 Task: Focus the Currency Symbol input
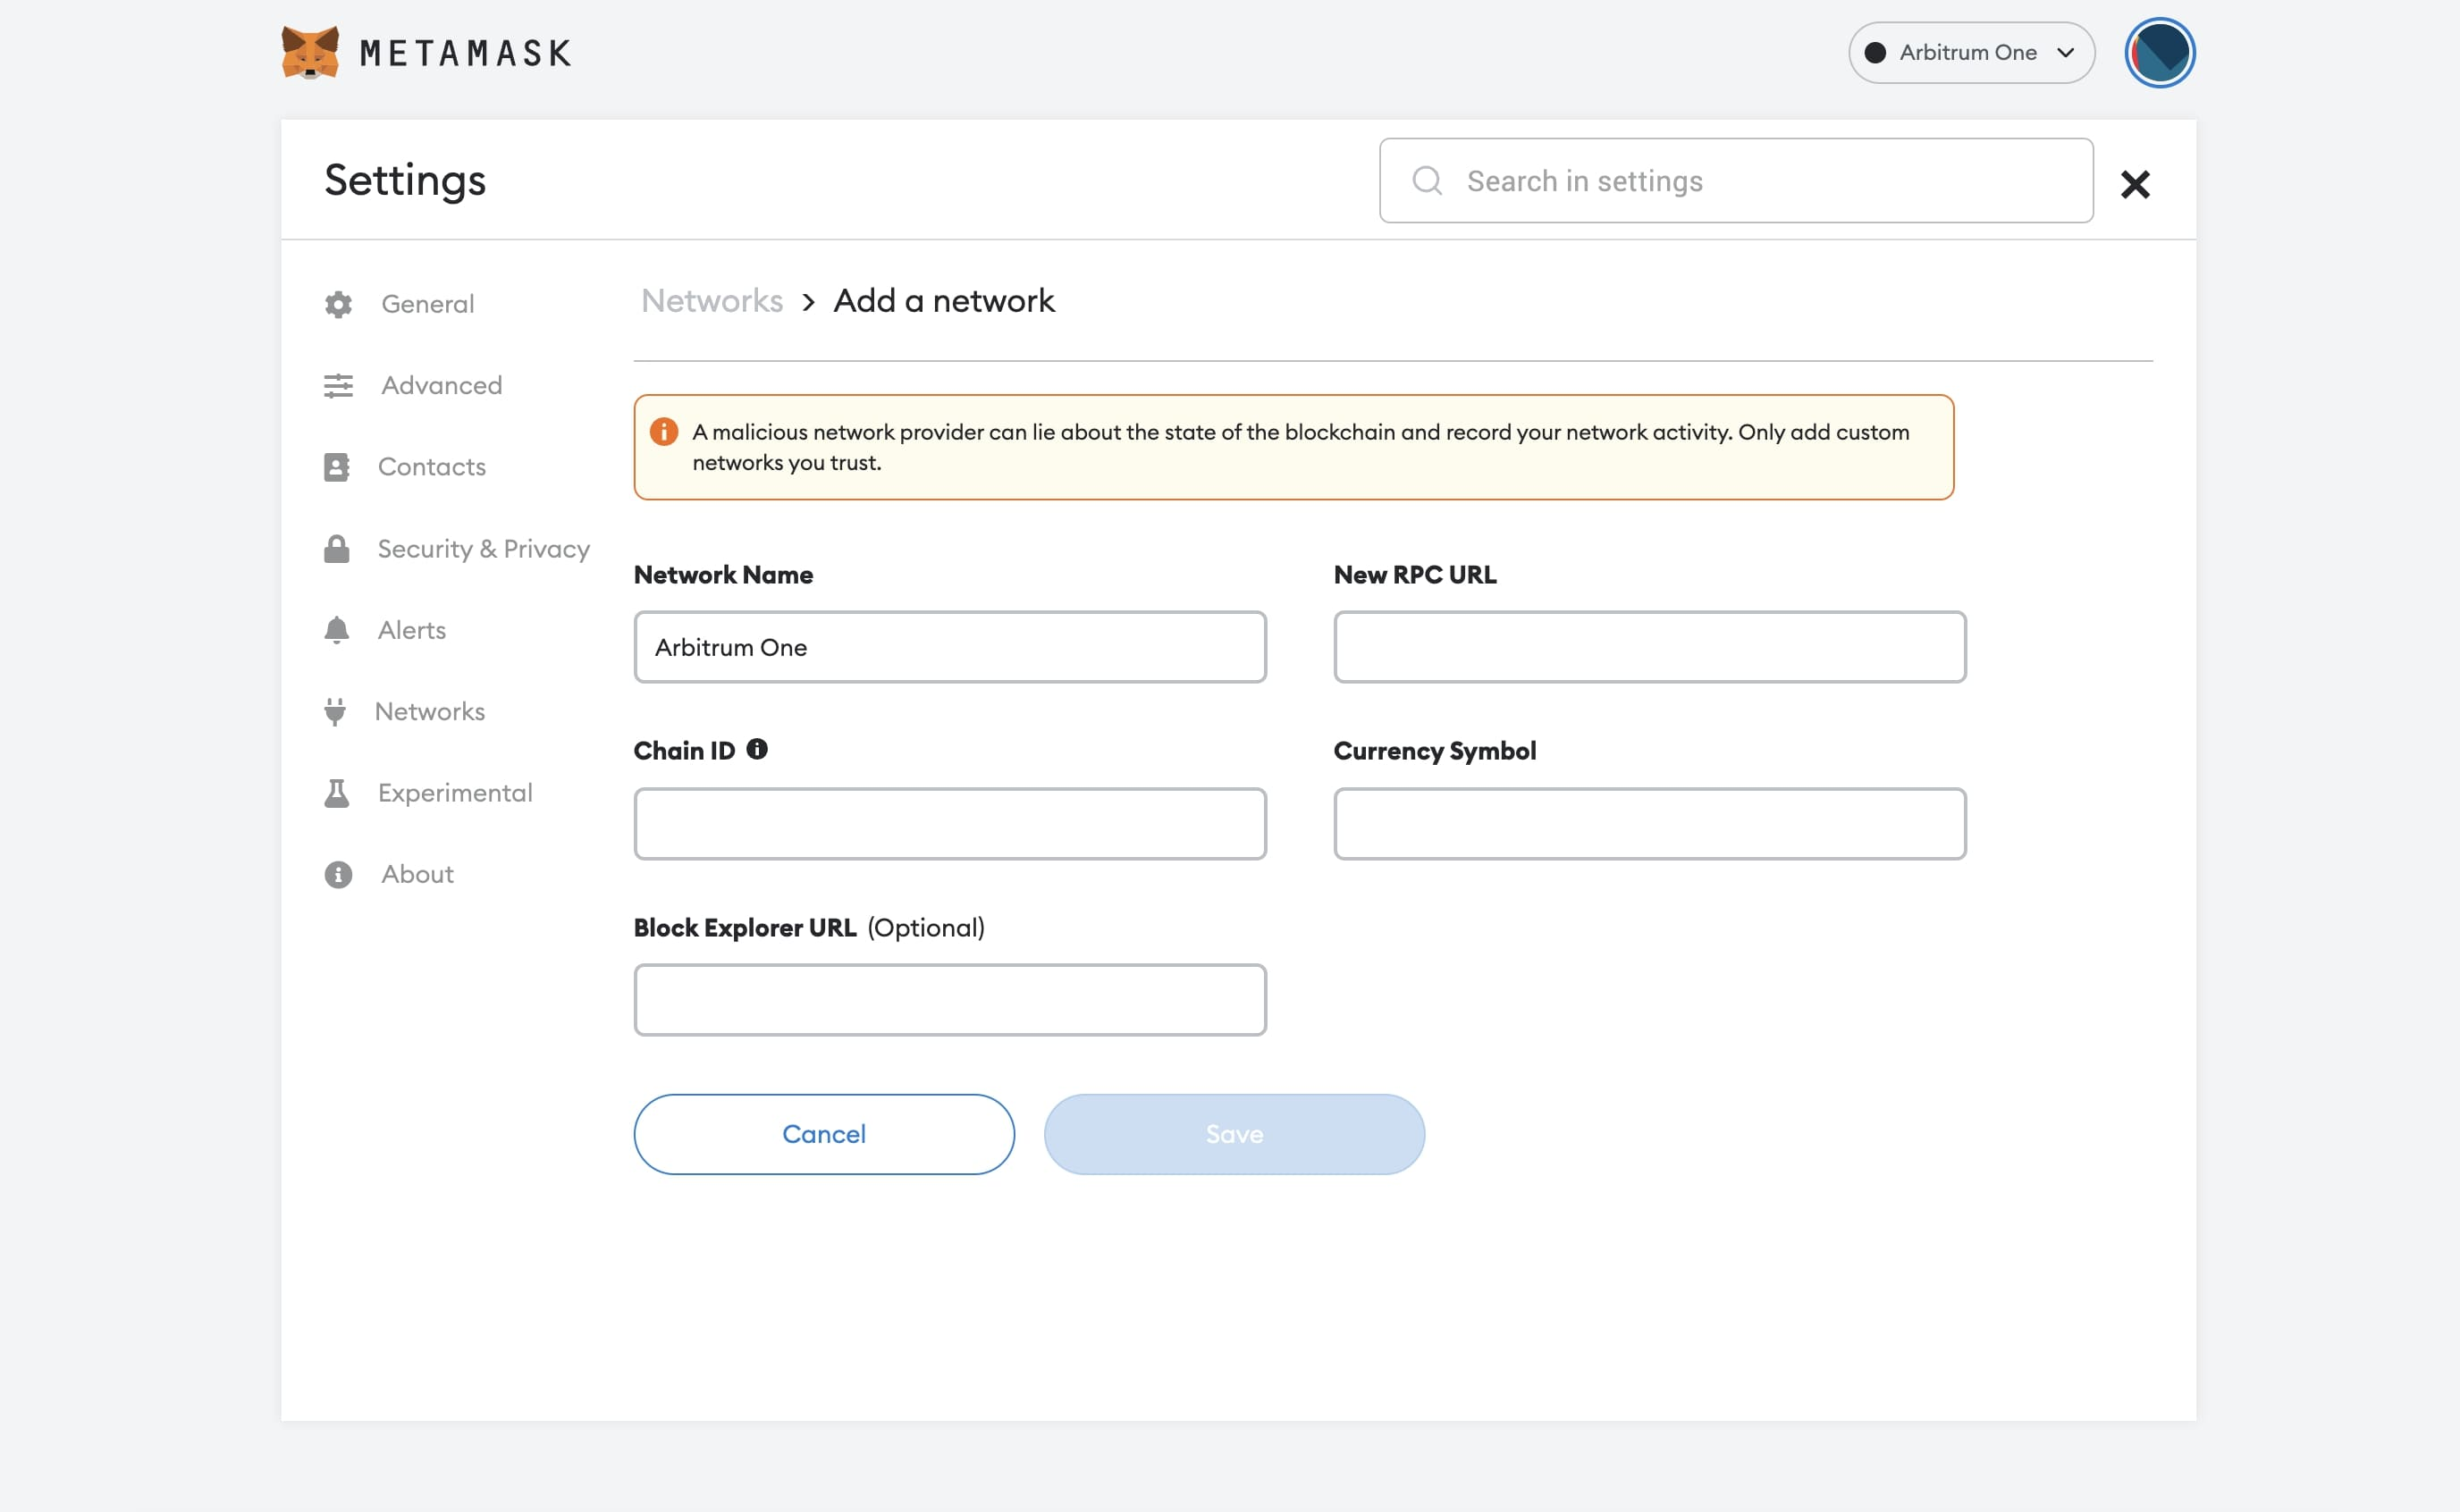tap(1650, 824)
